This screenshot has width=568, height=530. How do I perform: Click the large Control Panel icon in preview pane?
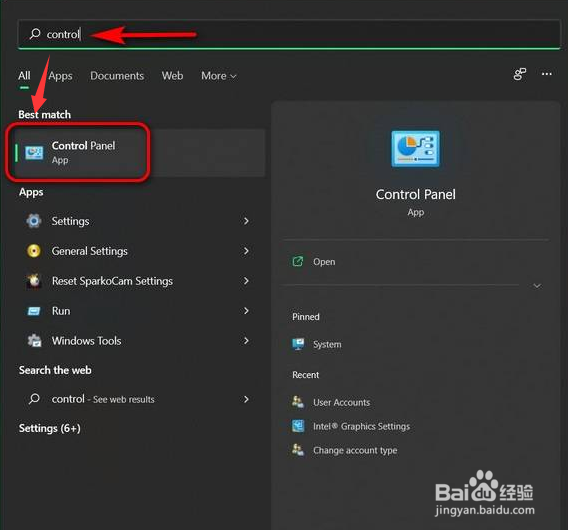pos(415,149)
